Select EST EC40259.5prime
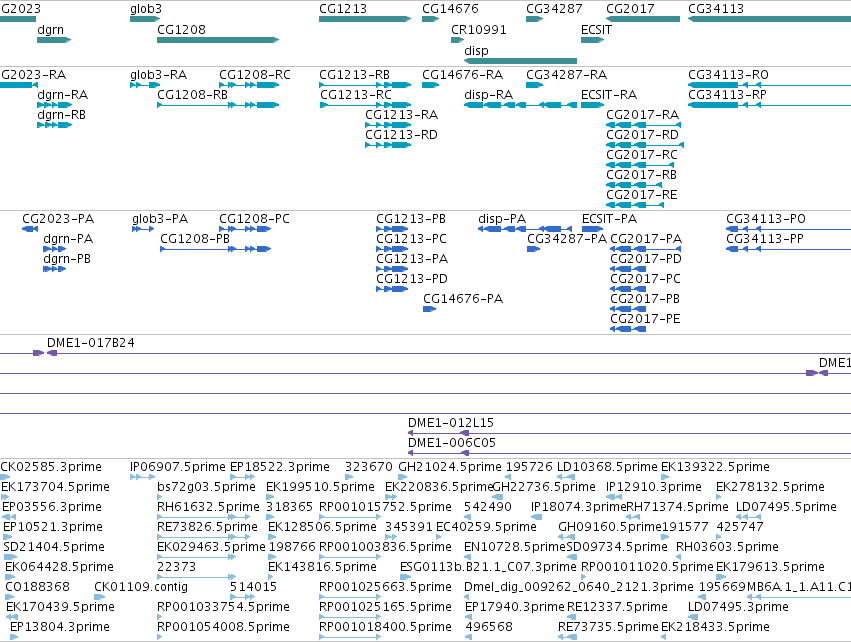The image size is (851, 642). [486, 527]
